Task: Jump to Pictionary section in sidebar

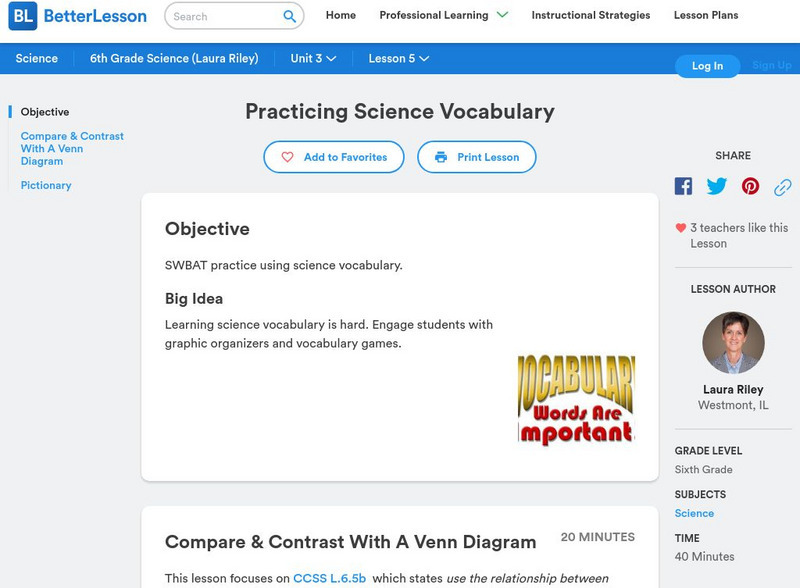Action: (x=46, y=185)
